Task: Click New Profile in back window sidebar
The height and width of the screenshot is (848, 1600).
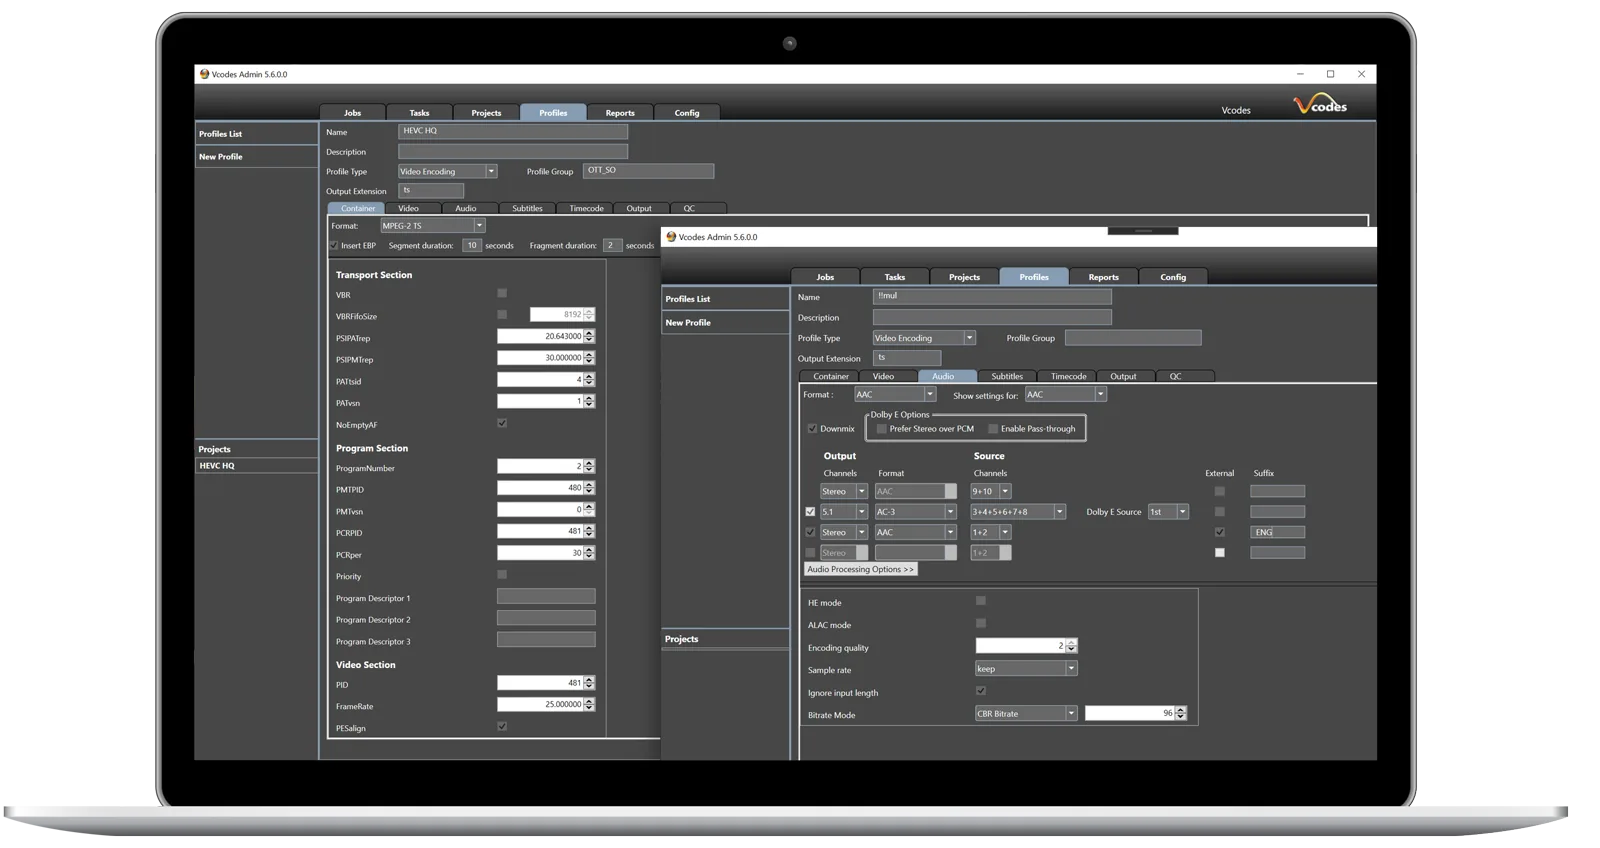Action: tap(256, 157)
